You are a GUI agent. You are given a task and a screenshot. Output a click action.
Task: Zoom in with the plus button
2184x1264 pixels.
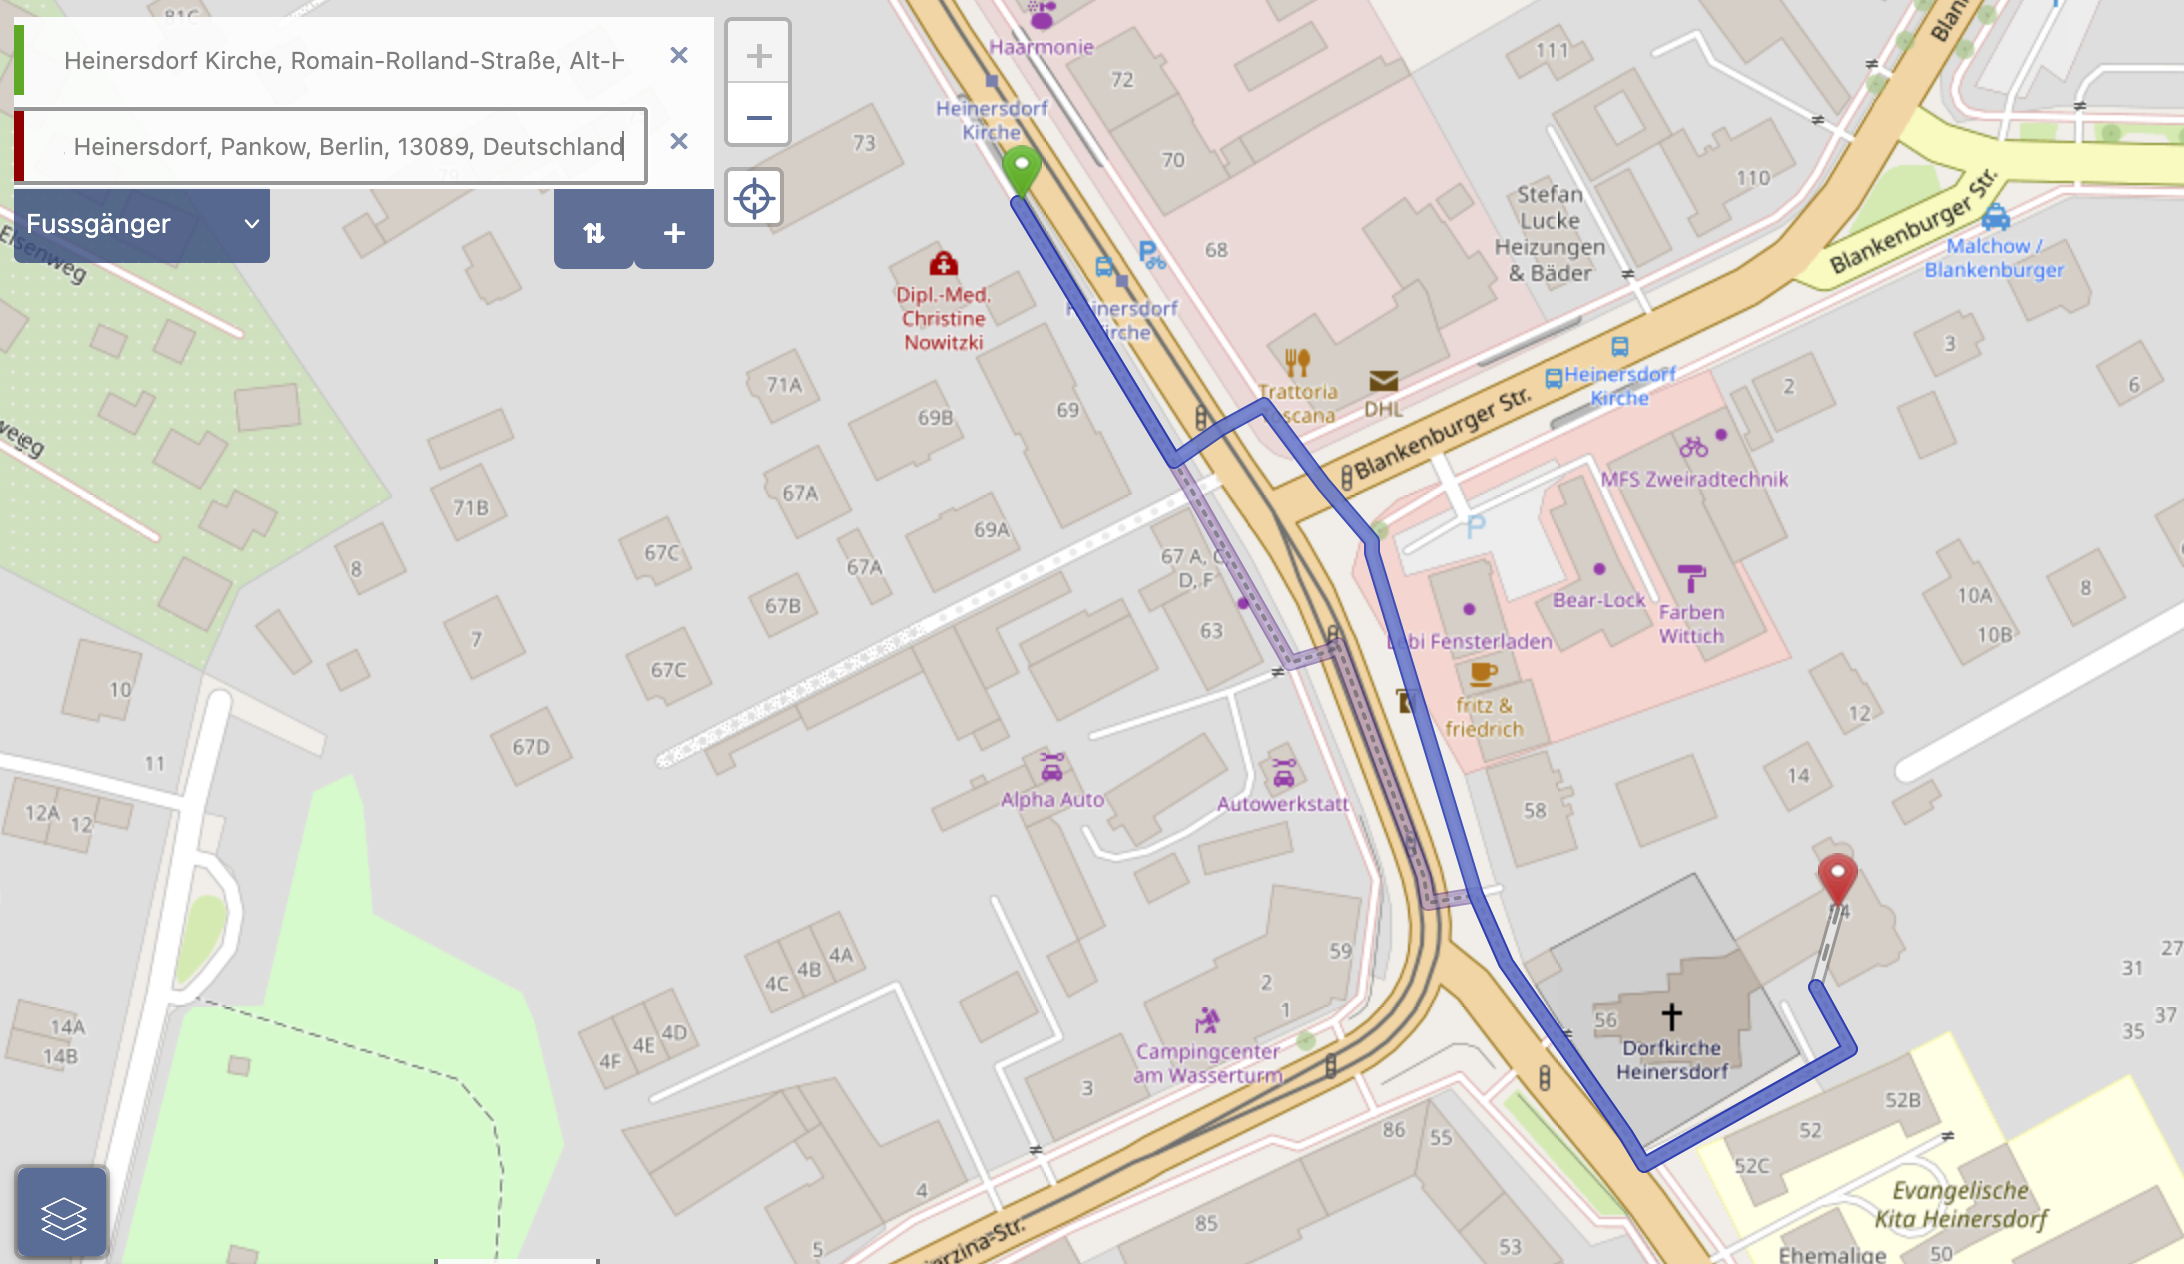click(x=758, y=54)
